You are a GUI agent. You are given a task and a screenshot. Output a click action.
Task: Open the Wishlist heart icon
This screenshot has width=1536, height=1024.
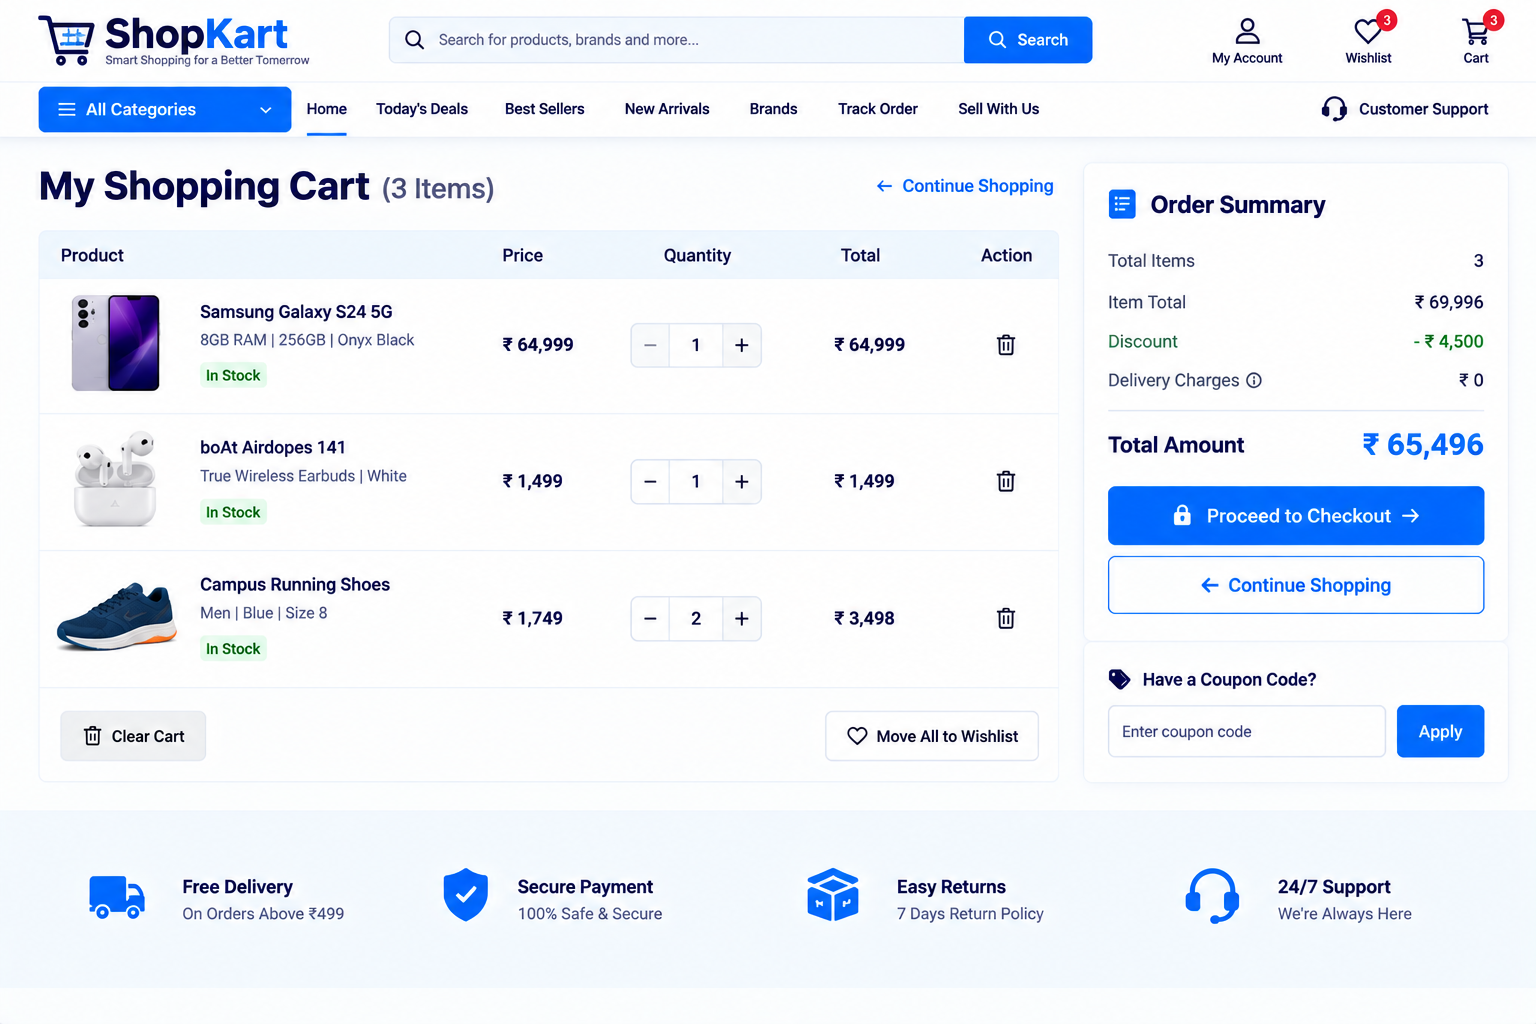(1368, 32)
